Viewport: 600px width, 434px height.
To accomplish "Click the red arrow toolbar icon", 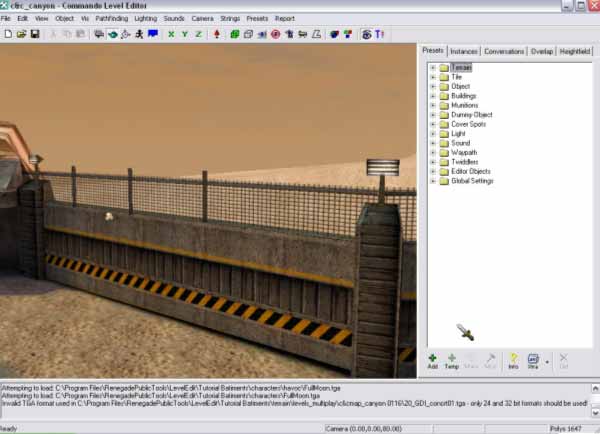I will [x=217, y=34].
